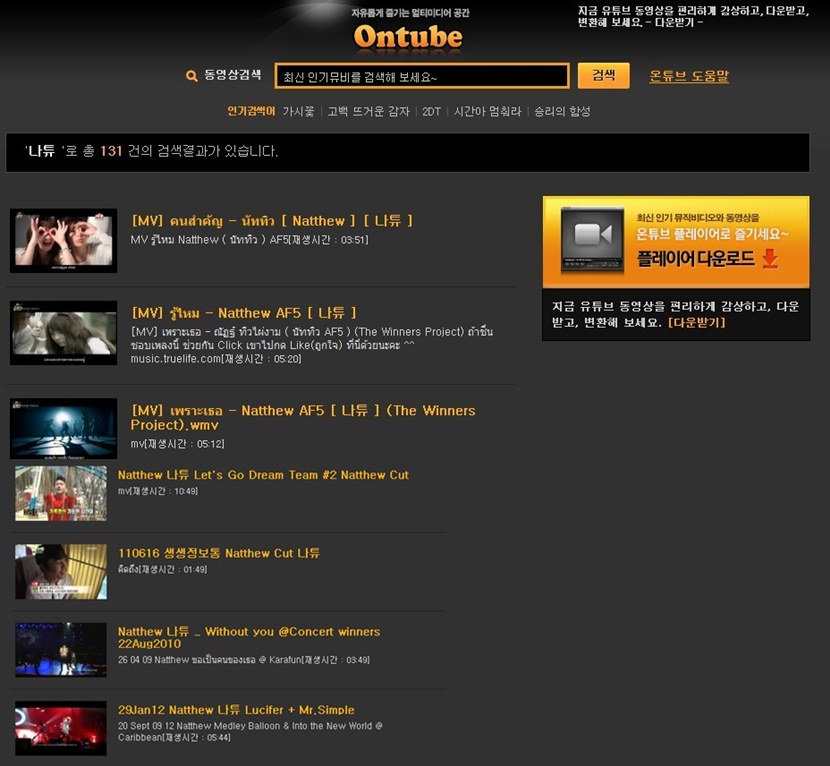Viewport: 830px width, 766px height.
Task: Click banner text 온튜브 플레이어로 즐기세요~
Action: (712, 234)
